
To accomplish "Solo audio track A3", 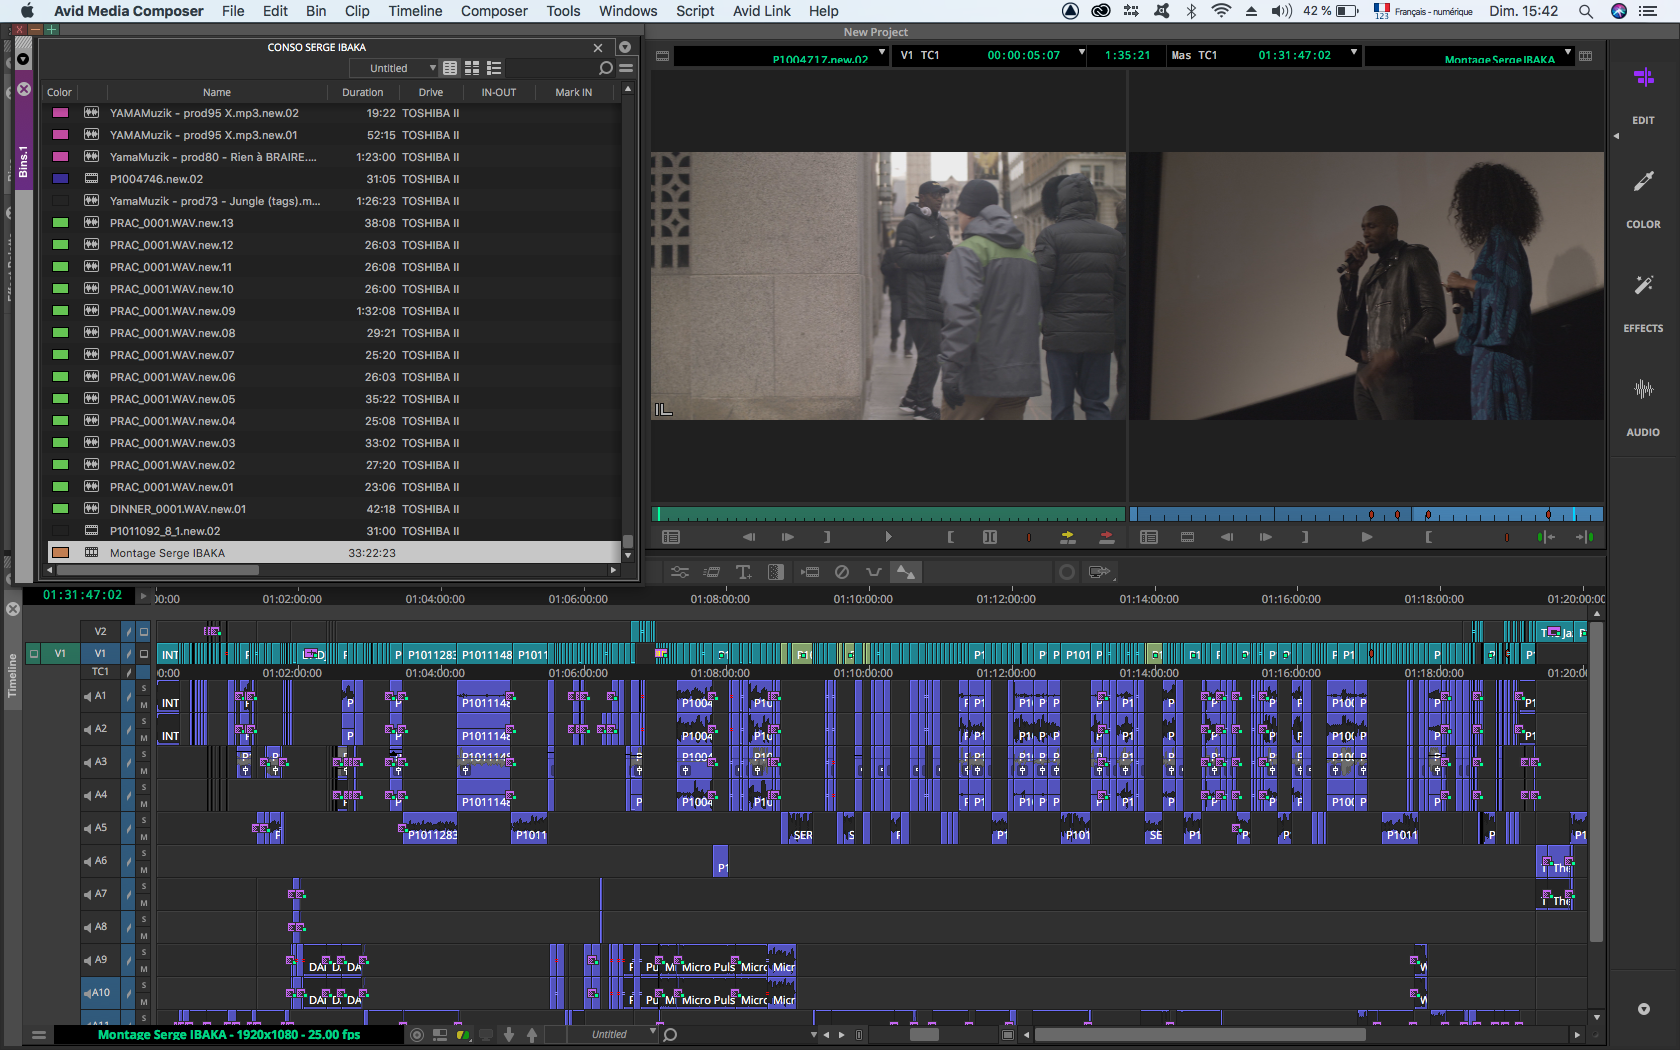I will click(x=144, y=754).
